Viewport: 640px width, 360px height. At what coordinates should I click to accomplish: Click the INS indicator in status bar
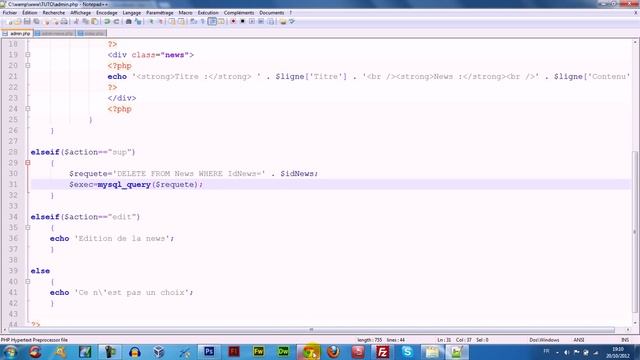(624, 340)
